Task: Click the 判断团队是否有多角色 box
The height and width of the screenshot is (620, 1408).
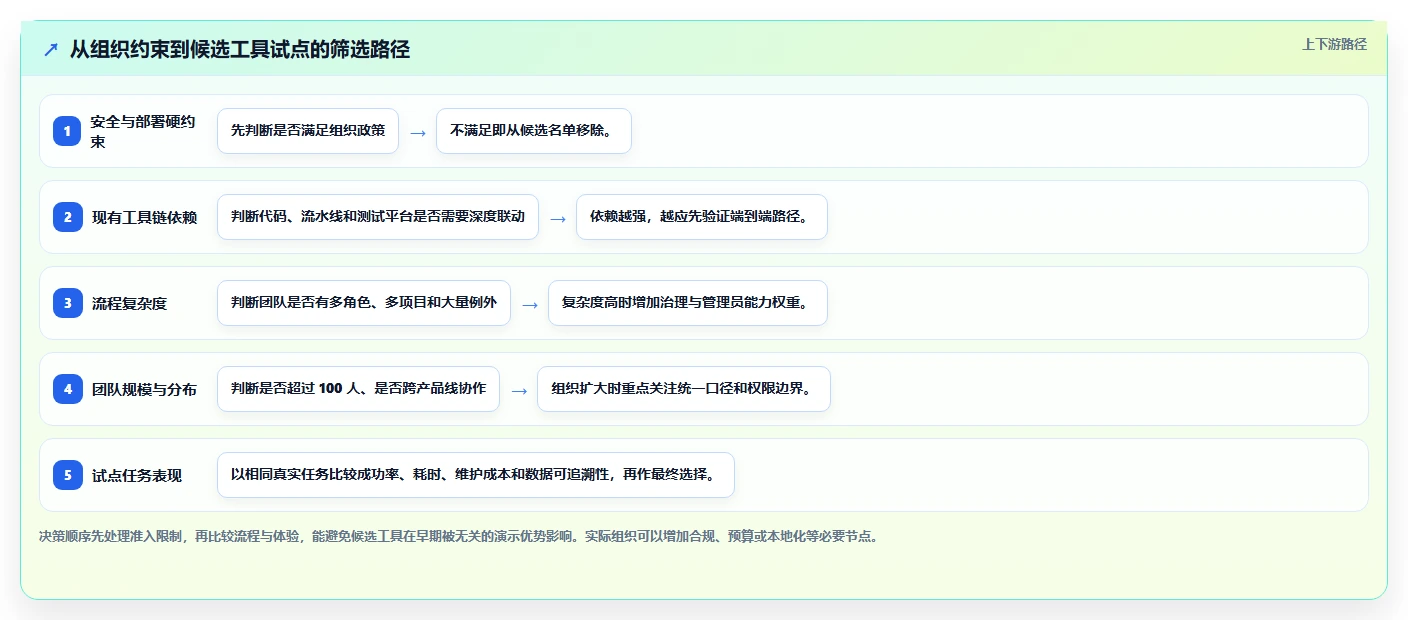Action: point(364,303)
